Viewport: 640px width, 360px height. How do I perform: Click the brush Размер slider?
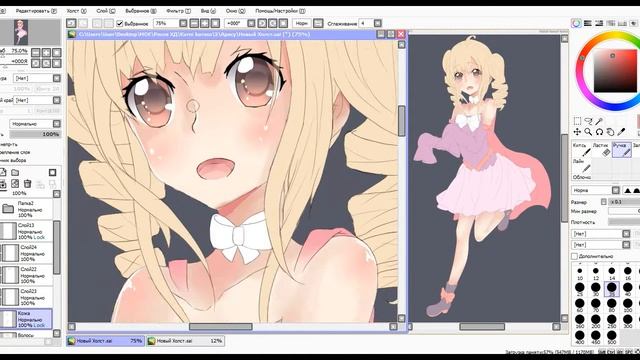coord(624,202)
